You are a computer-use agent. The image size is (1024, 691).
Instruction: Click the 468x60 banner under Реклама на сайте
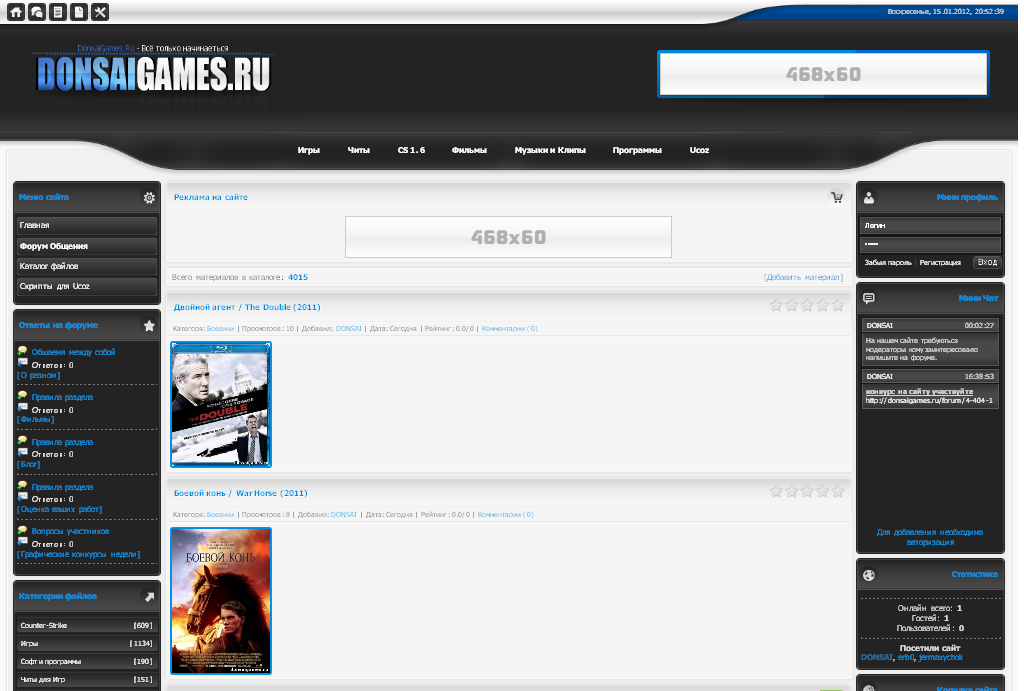508,237
